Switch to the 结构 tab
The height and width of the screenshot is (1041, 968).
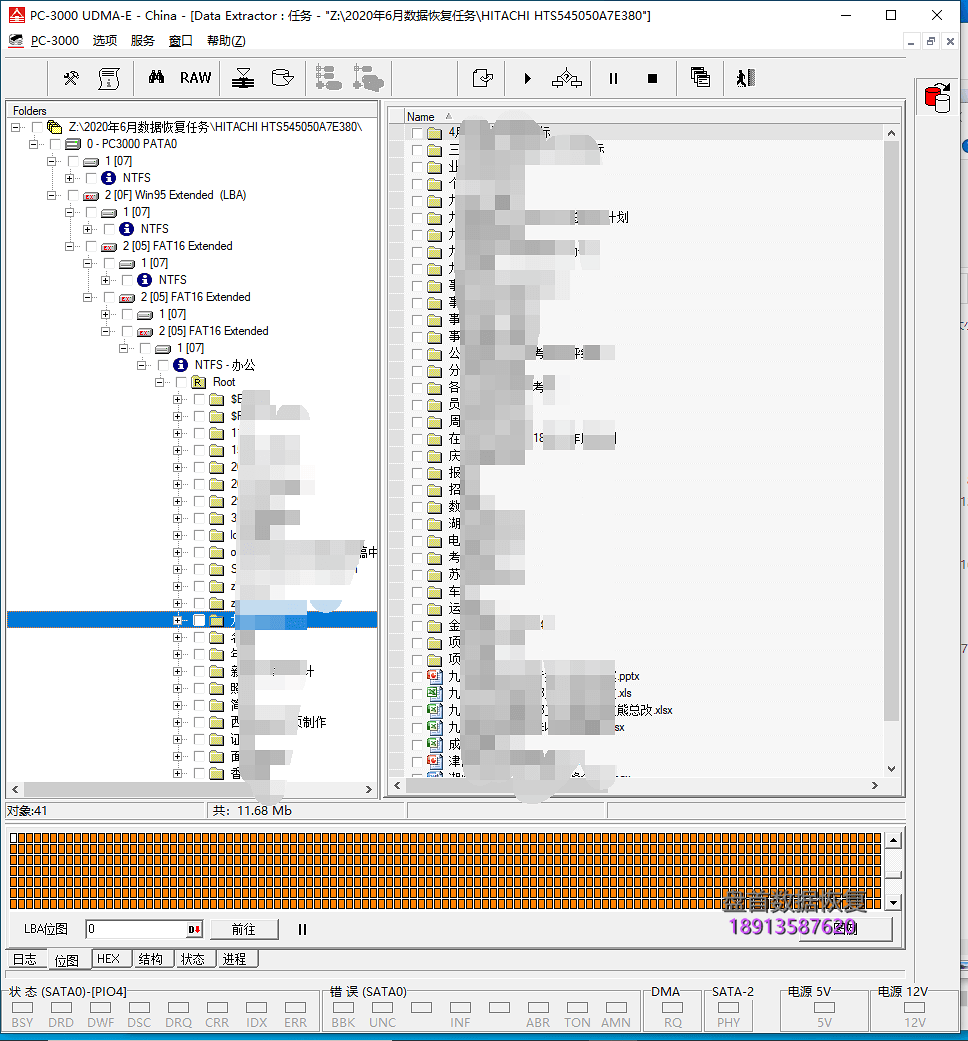pos(151,959)
